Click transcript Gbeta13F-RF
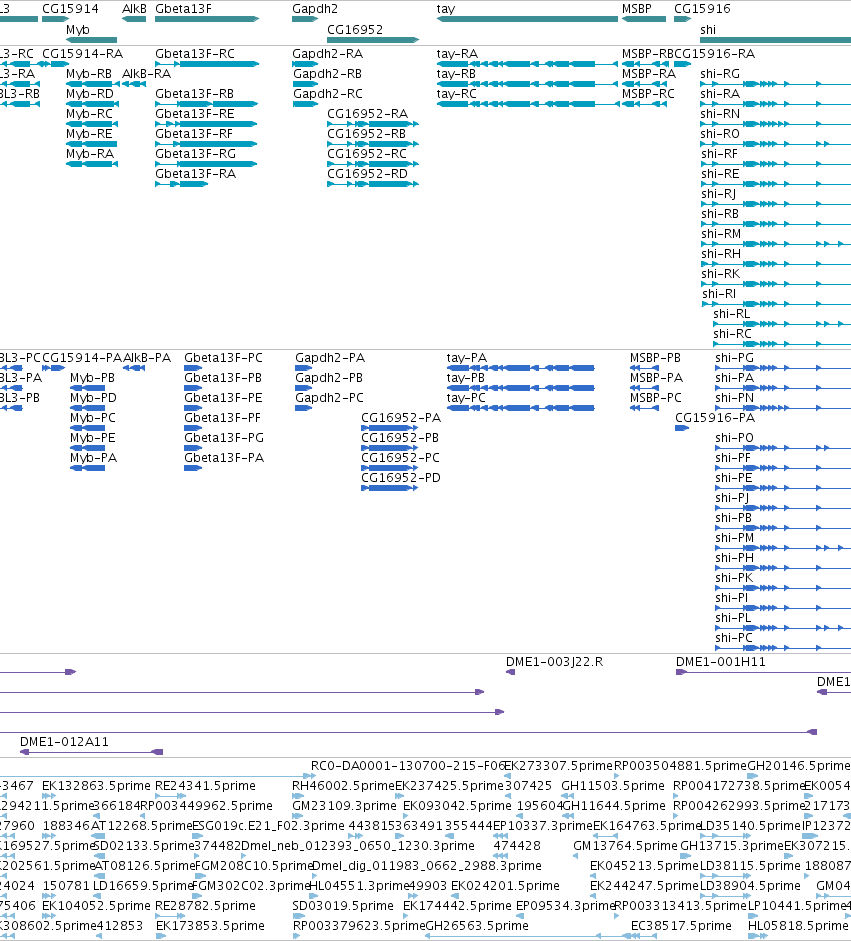The height and width of the screenshot is (941, 851). pyautogui.click(x=194, y=134)
